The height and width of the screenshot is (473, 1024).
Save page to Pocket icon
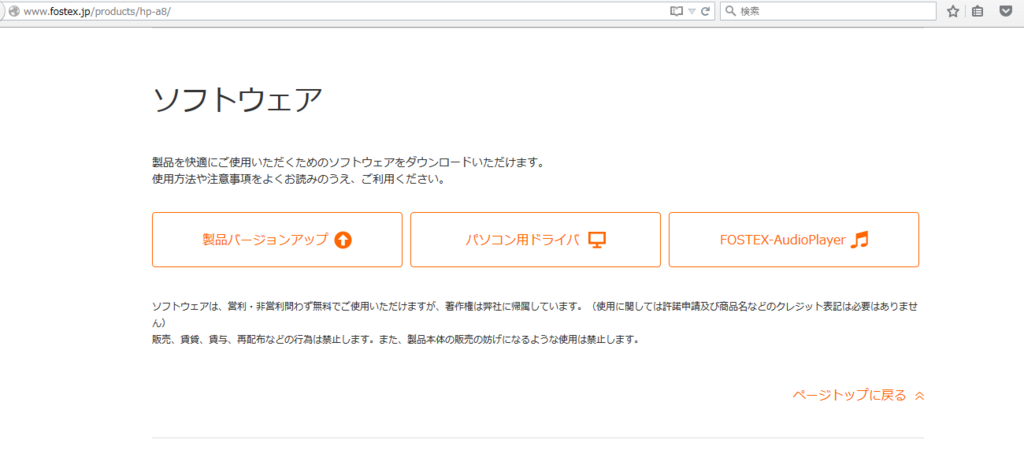pyautogui.click(x=1006, y=12)
